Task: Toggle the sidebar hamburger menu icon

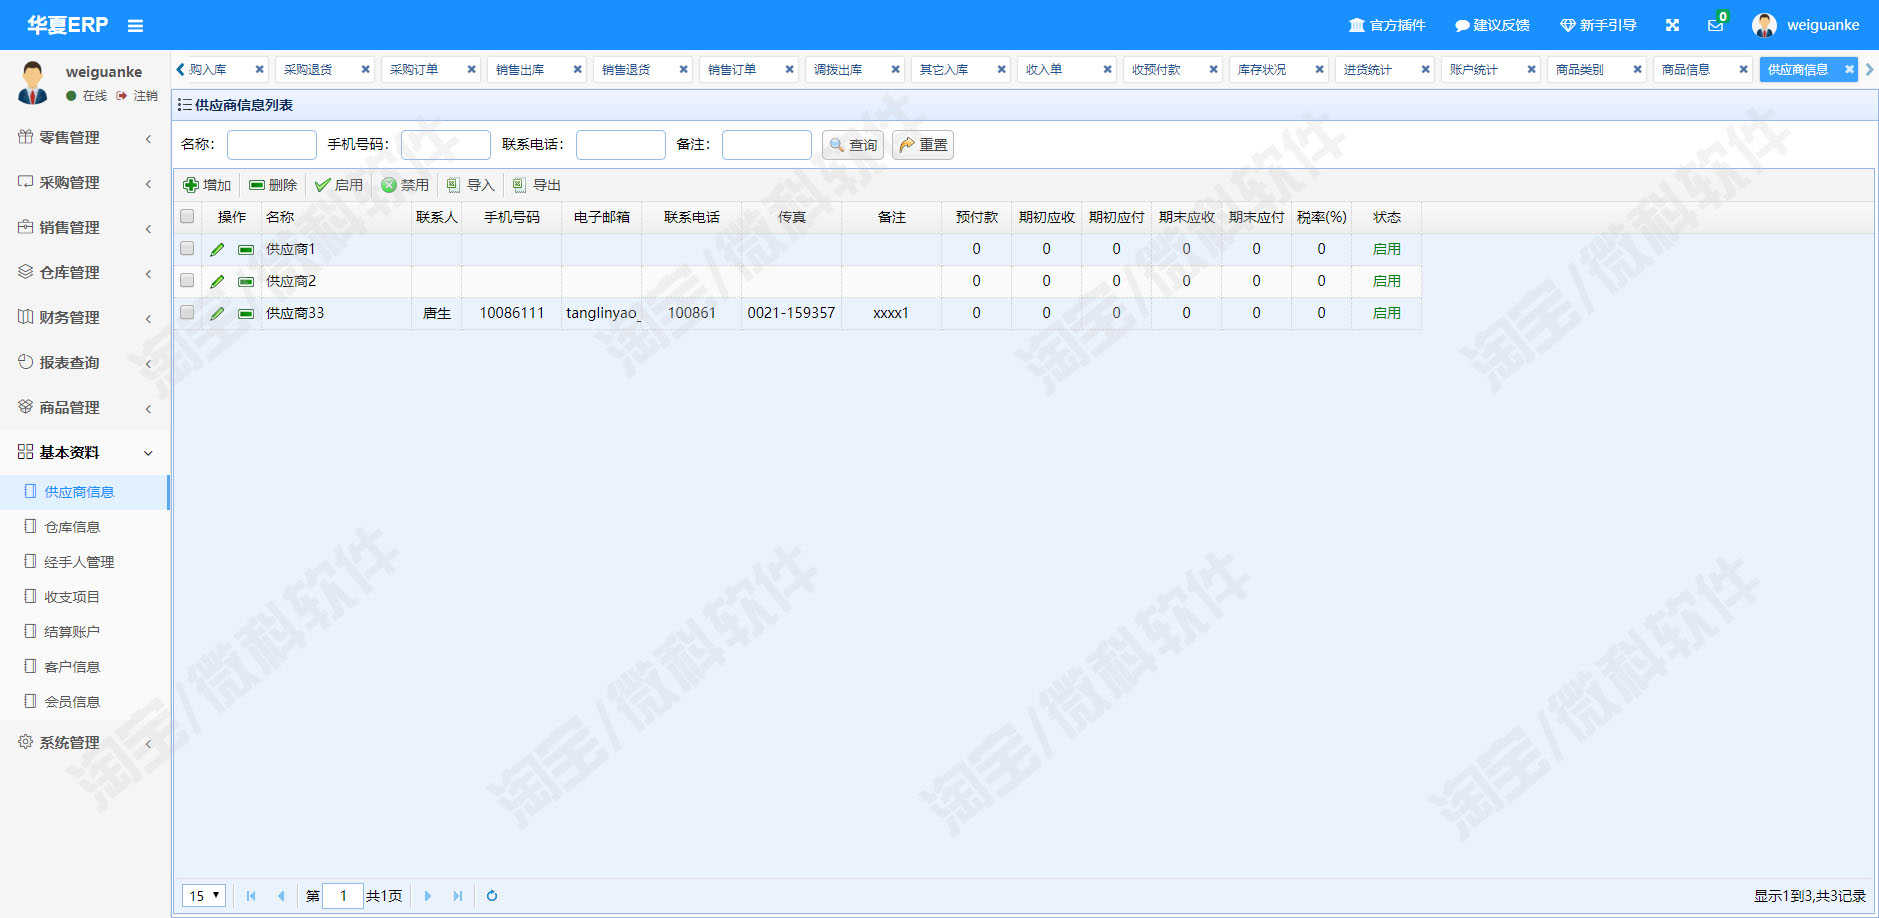Action: coord(135,26)
